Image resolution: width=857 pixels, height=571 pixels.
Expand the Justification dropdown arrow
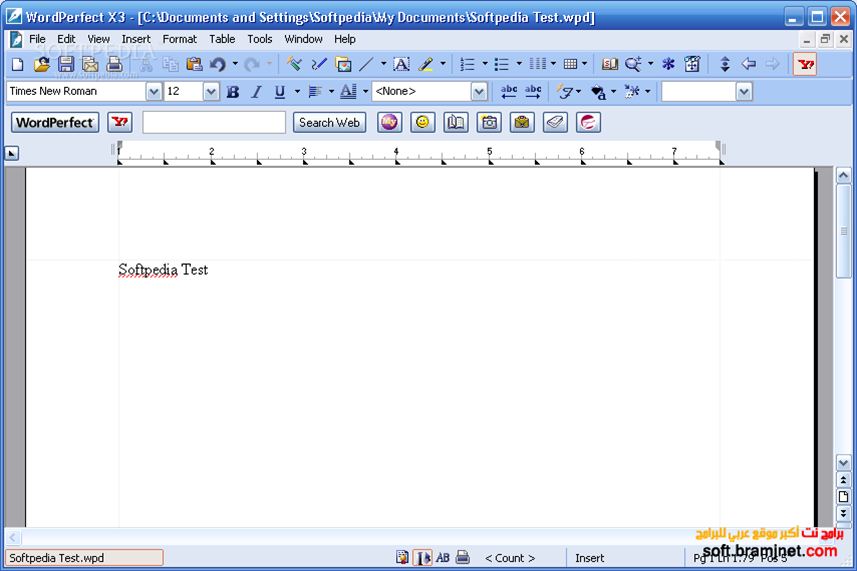click(331, 91)
